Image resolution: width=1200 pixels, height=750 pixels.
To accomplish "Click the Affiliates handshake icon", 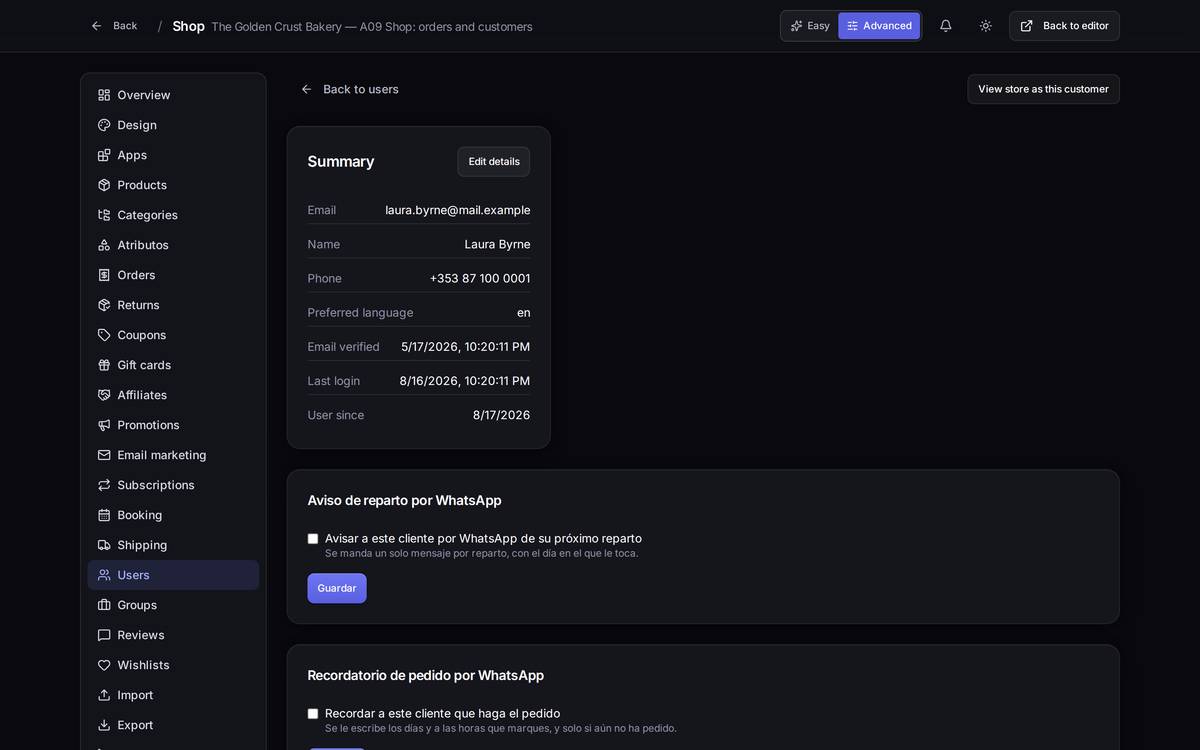I will point(104,395).
